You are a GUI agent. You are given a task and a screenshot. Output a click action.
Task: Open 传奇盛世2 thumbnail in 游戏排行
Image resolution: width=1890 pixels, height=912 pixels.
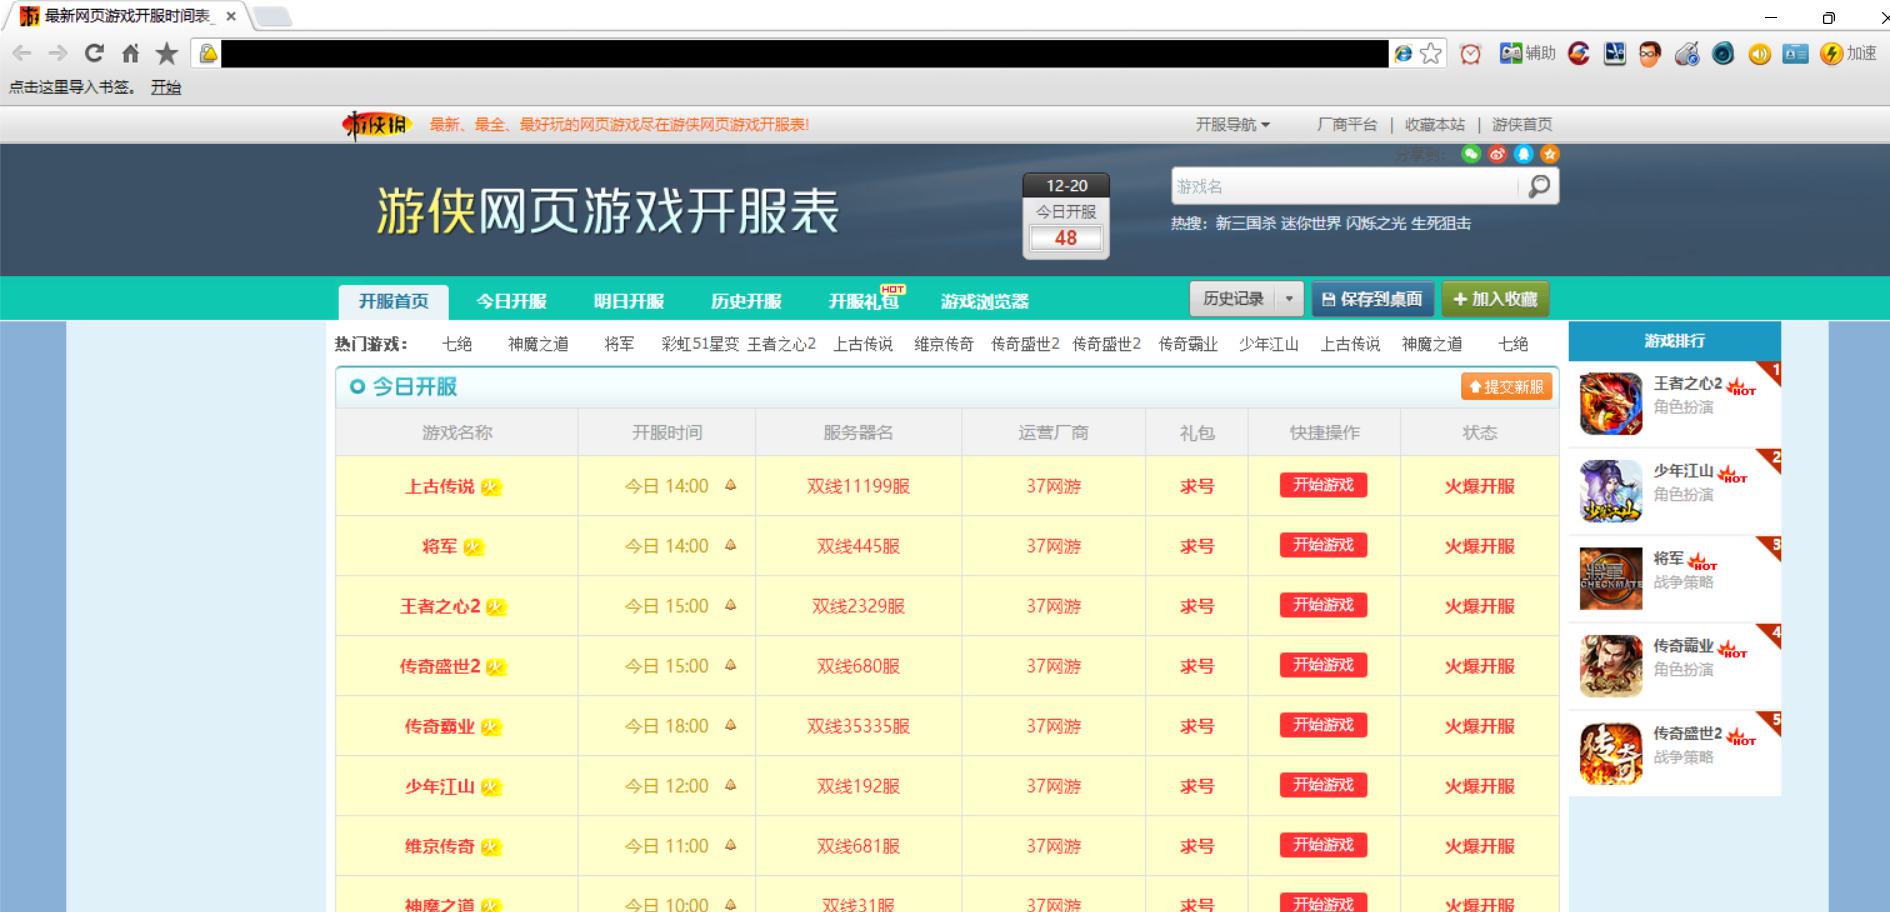[x=1611, y=753]
